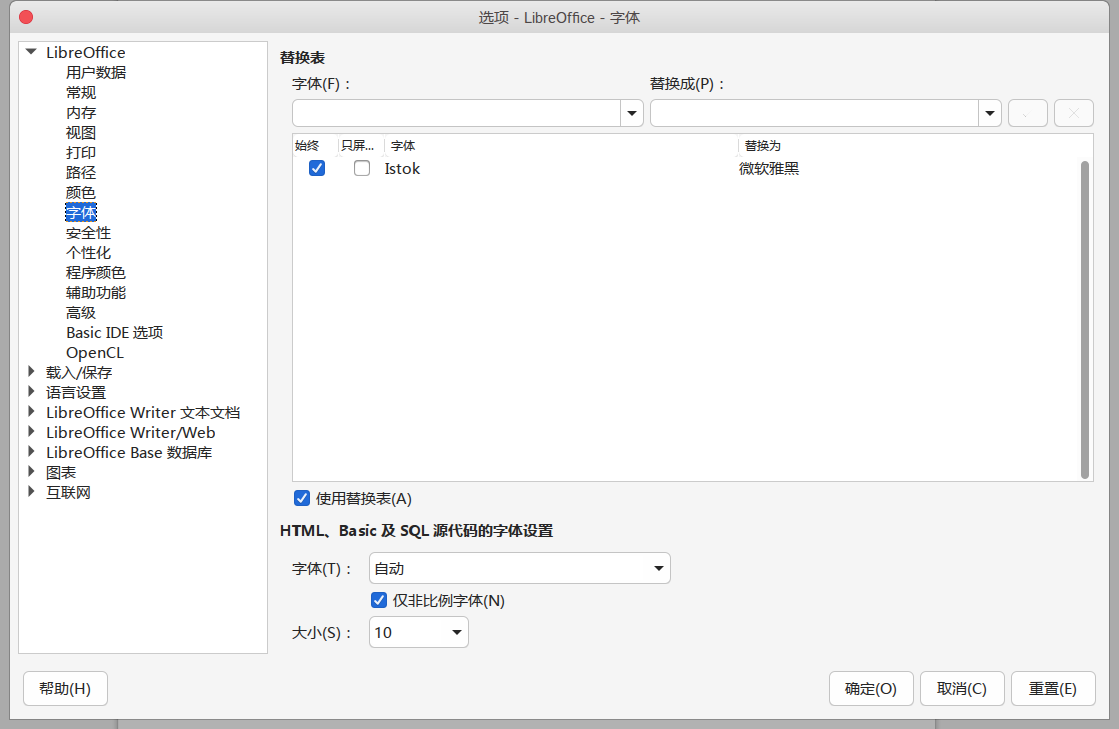This screenshot has width=1119, height=729.
Task: Select 高级 in options tree
Action: coord(81,313)
